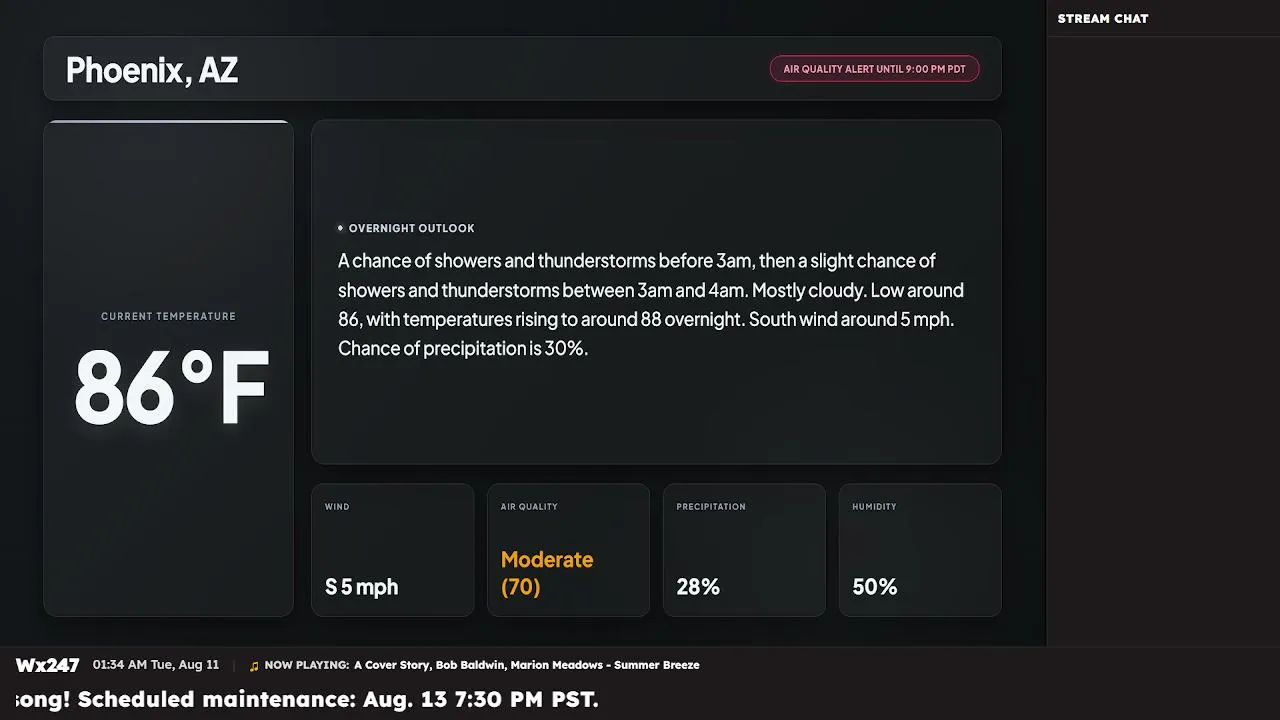Open the Air Quality Moderate (70) card
The image size is (1280, 720).
click(x=568, y=550)
